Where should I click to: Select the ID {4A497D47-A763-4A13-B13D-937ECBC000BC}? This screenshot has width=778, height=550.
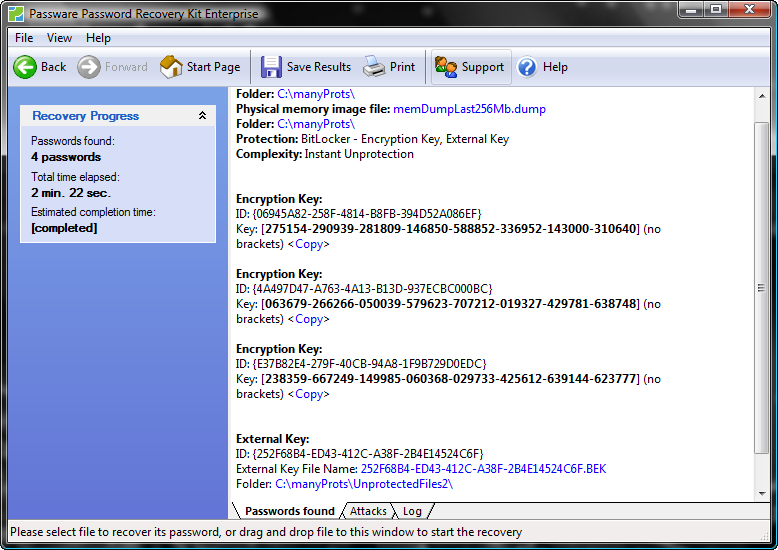click(x=372, y=289)
